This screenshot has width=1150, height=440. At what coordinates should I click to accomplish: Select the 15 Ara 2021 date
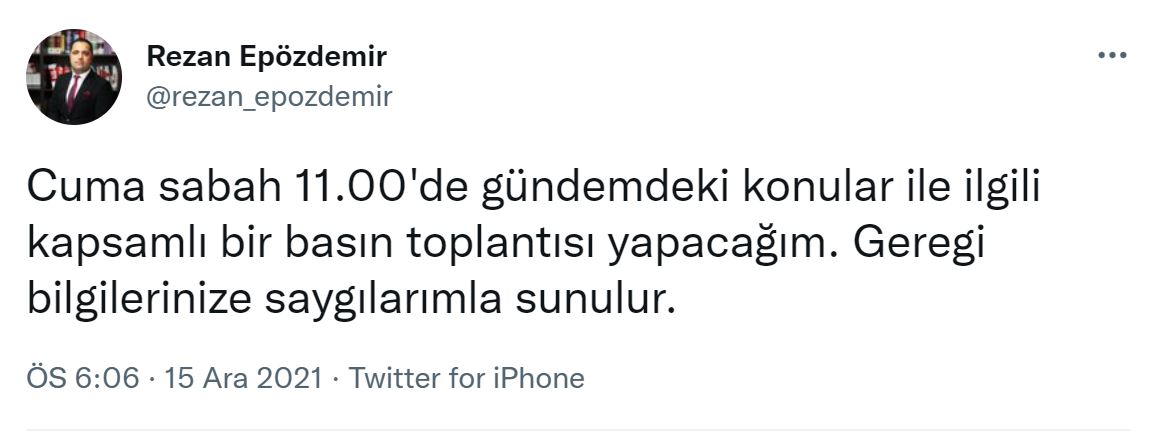point(244,378)
